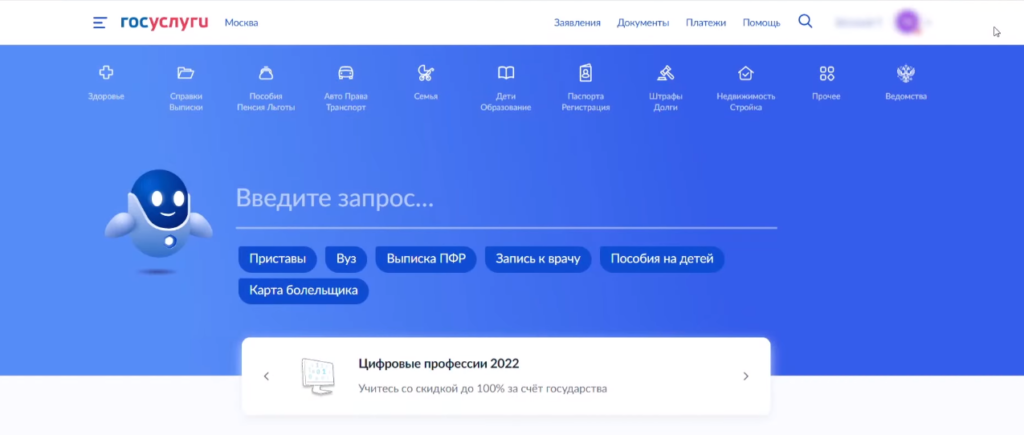Open the user profile avatar
This screenshot has width=1024, height=435.
(x=908, y=22)
